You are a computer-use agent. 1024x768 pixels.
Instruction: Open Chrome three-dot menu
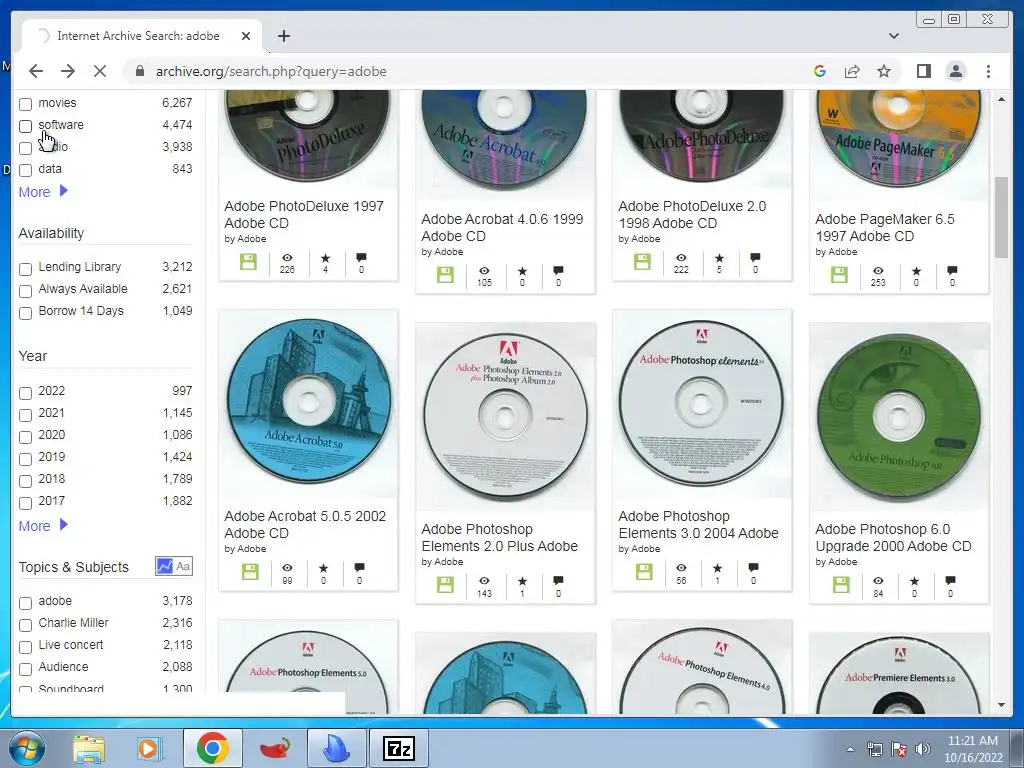(x=988, y=71)
